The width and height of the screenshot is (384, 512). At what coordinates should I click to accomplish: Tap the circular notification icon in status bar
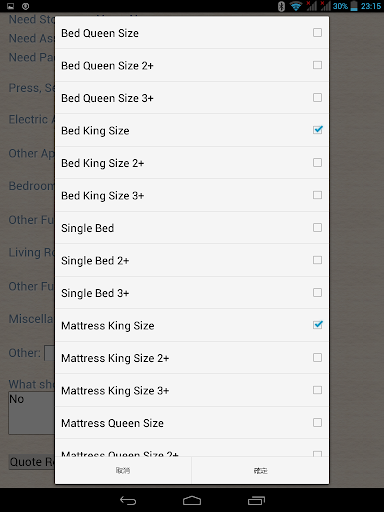[x=26, y=6]
